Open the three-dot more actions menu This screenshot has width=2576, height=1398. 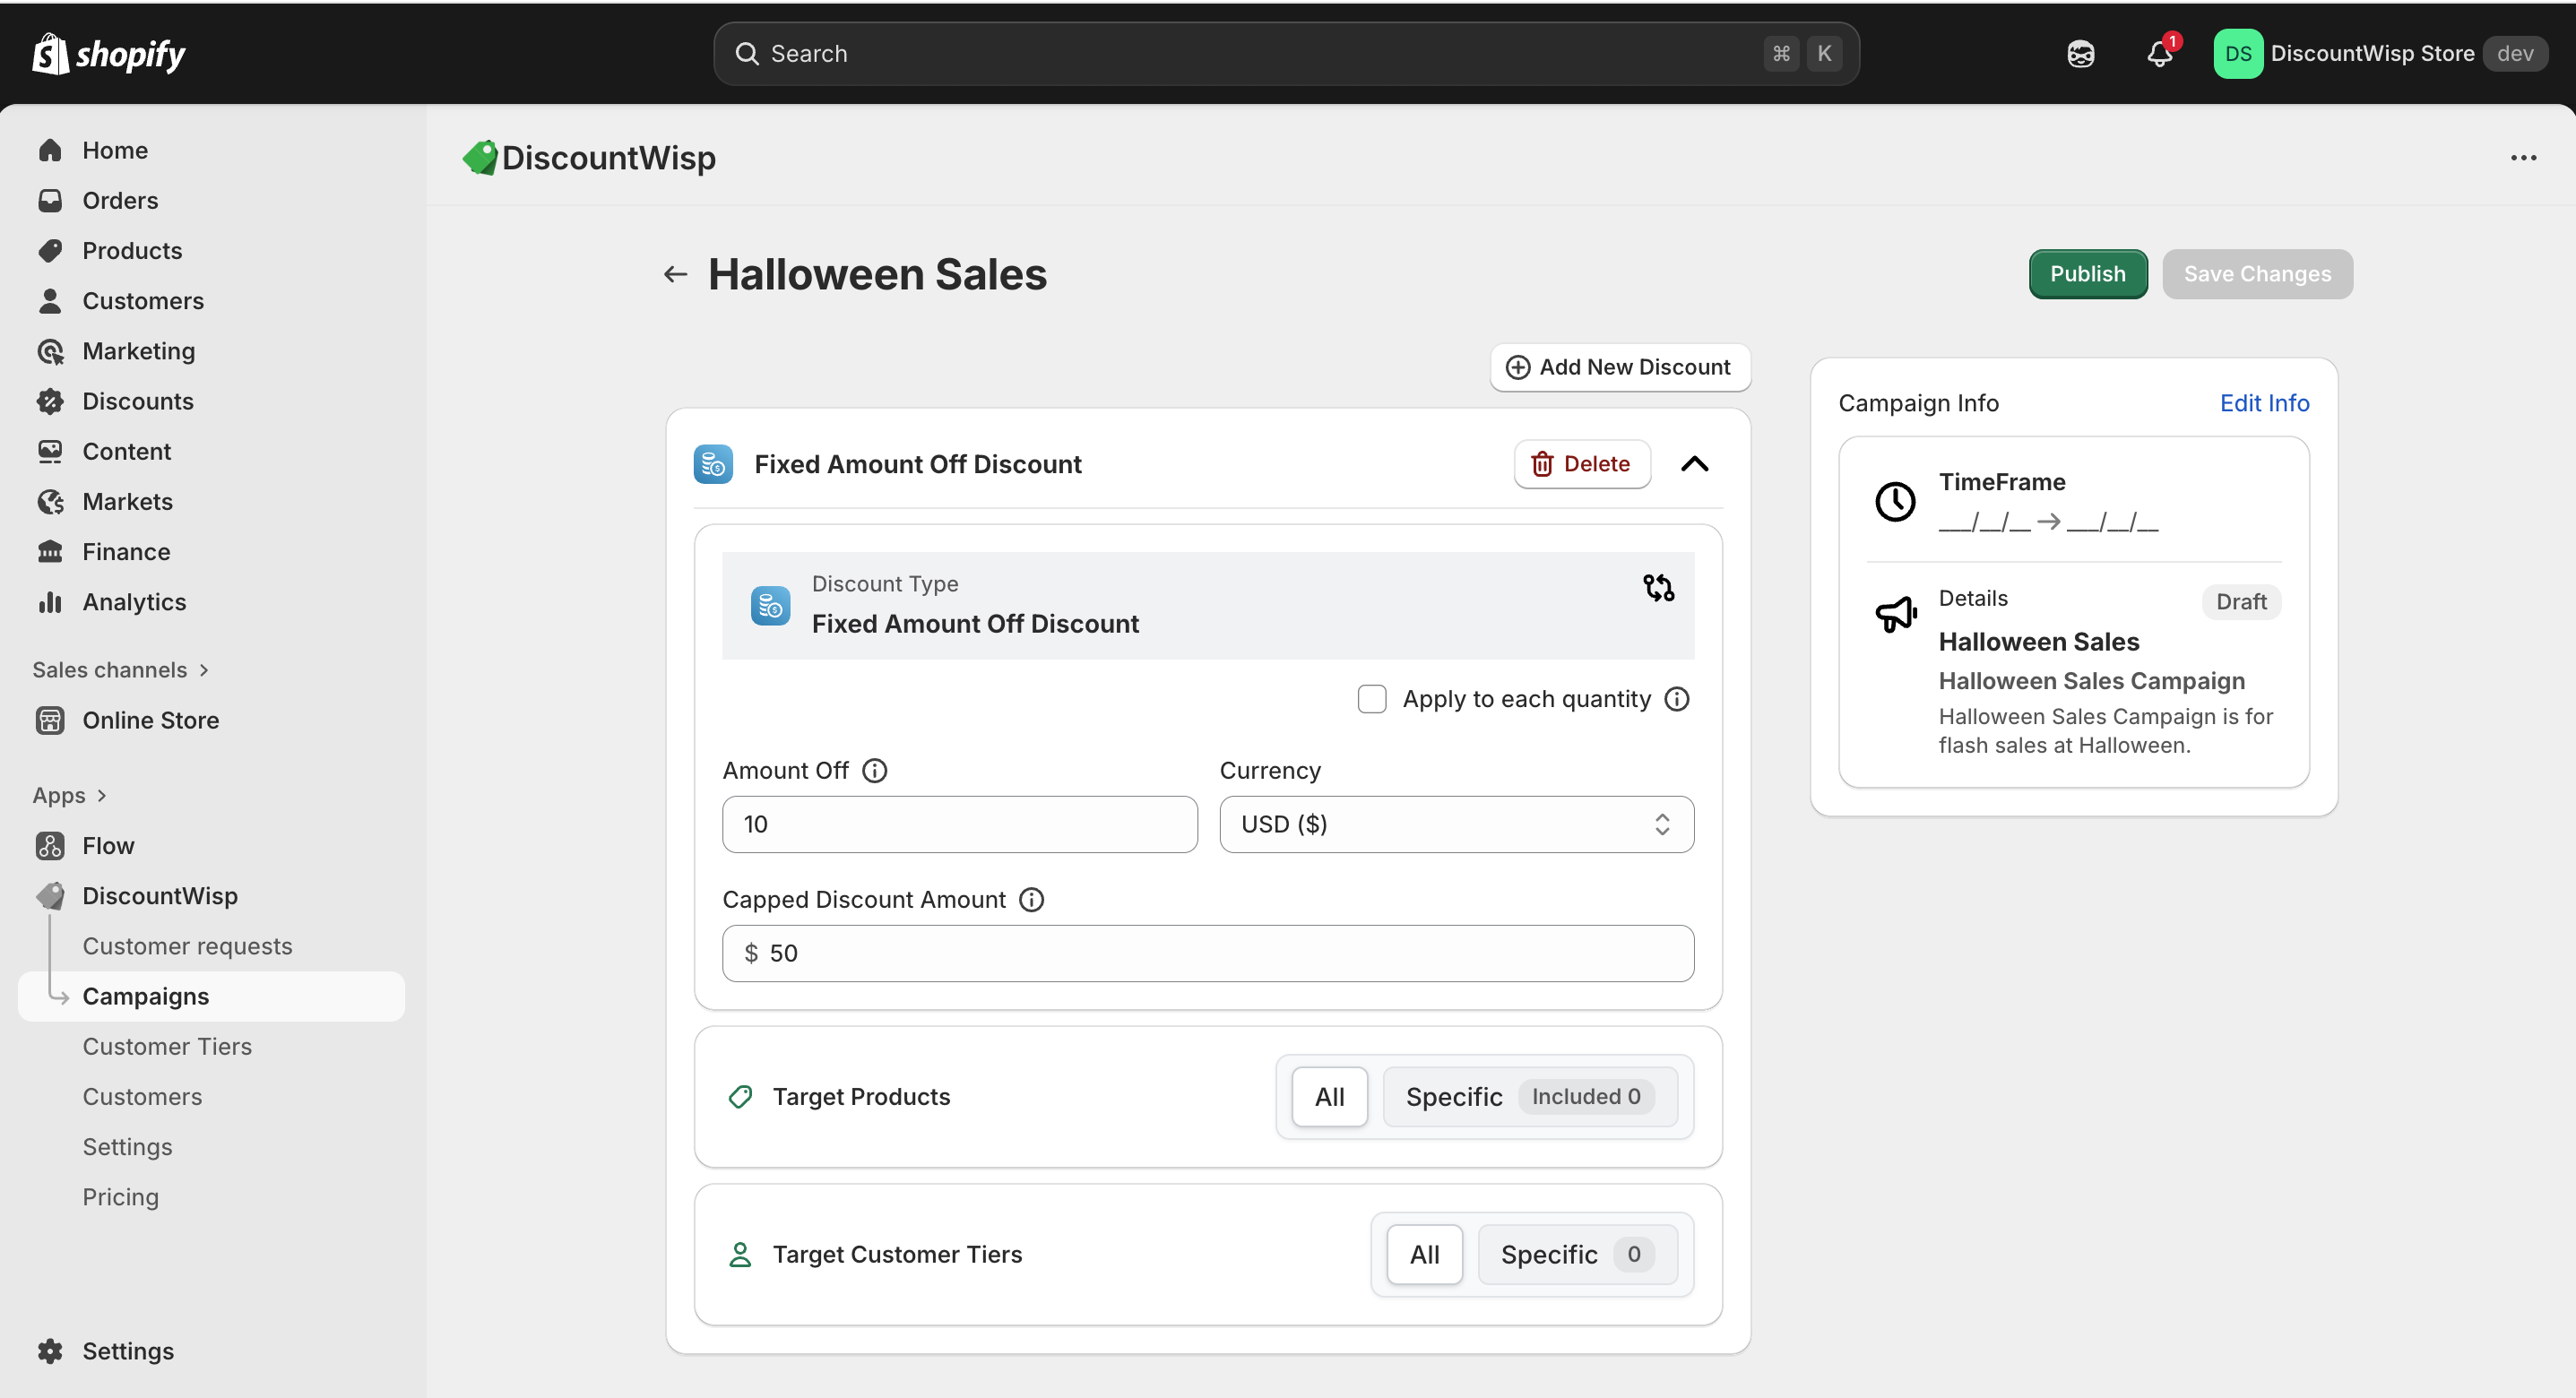(2523, 158)
